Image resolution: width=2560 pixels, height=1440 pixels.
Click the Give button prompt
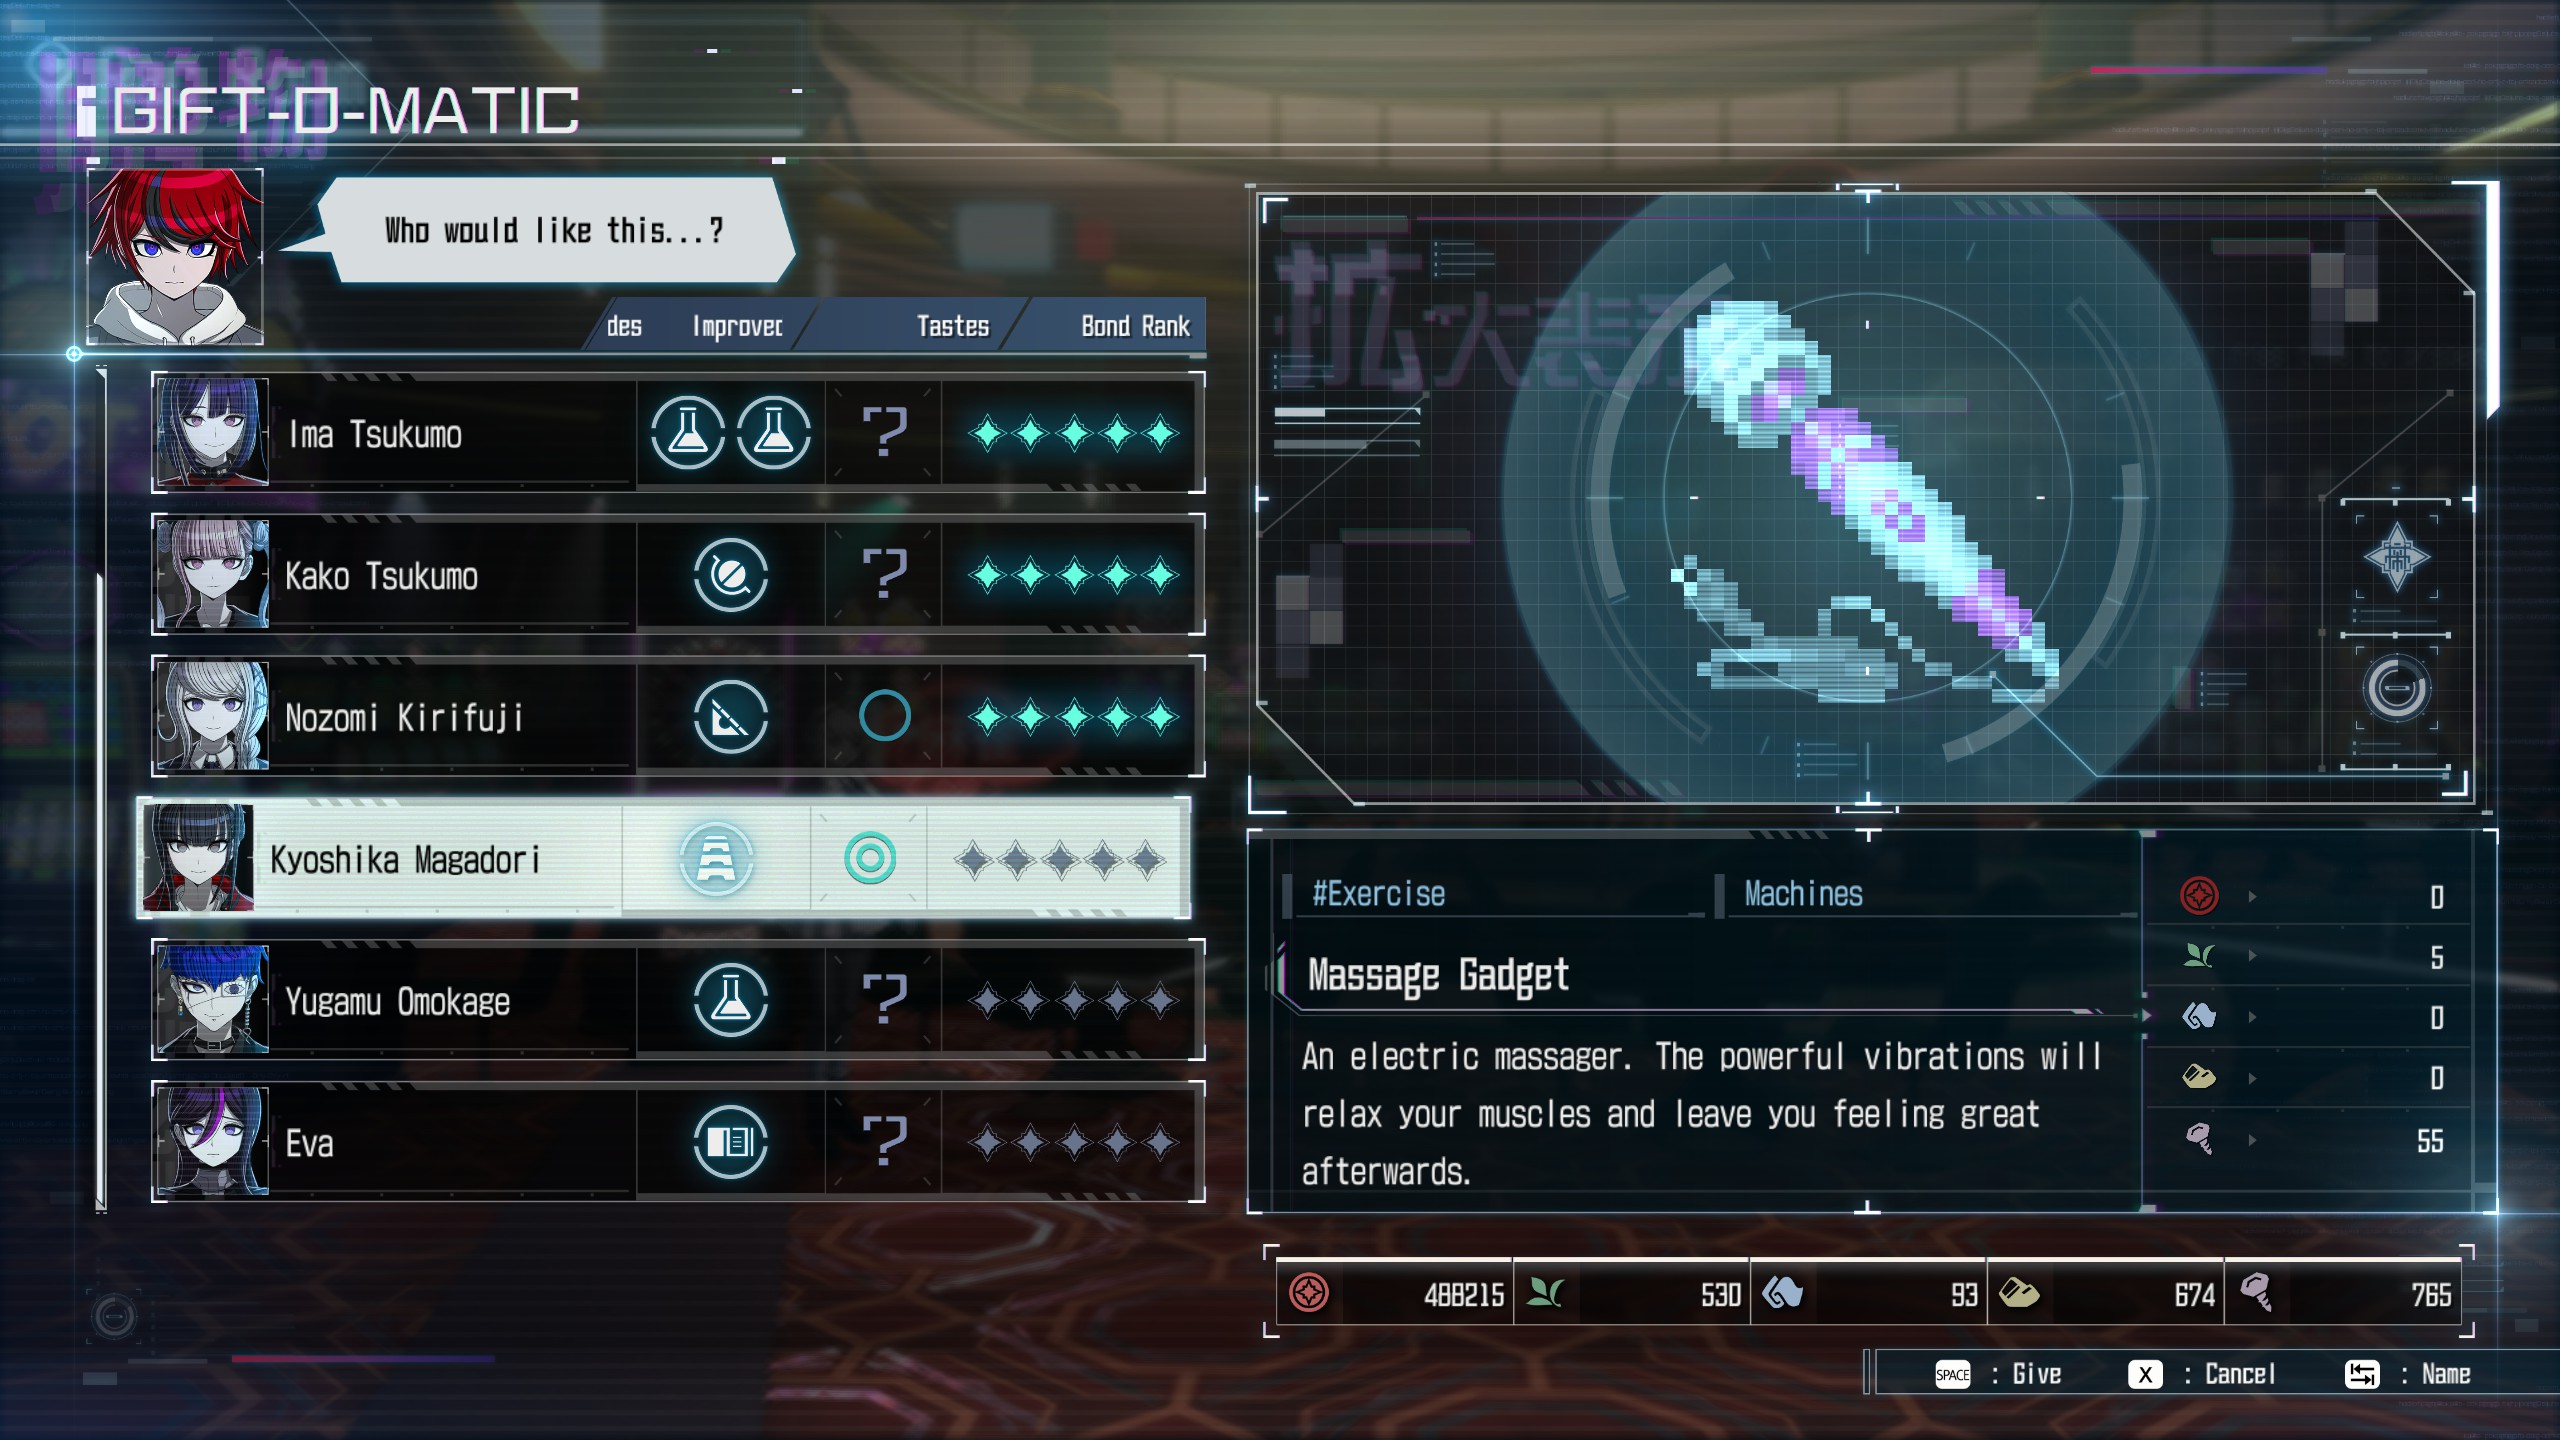pos(1998,1374)
